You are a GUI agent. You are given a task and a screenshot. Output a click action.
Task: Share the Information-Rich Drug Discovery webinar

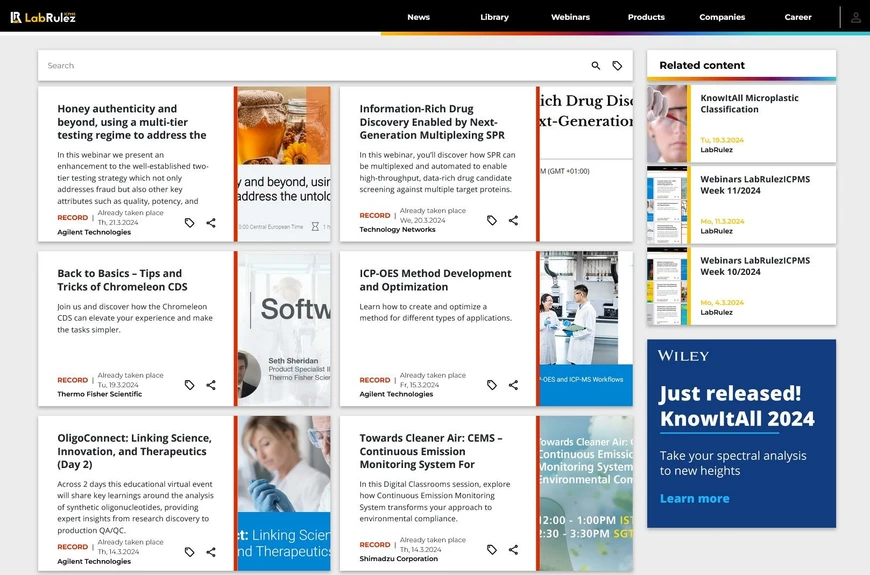tap(513, 220)
